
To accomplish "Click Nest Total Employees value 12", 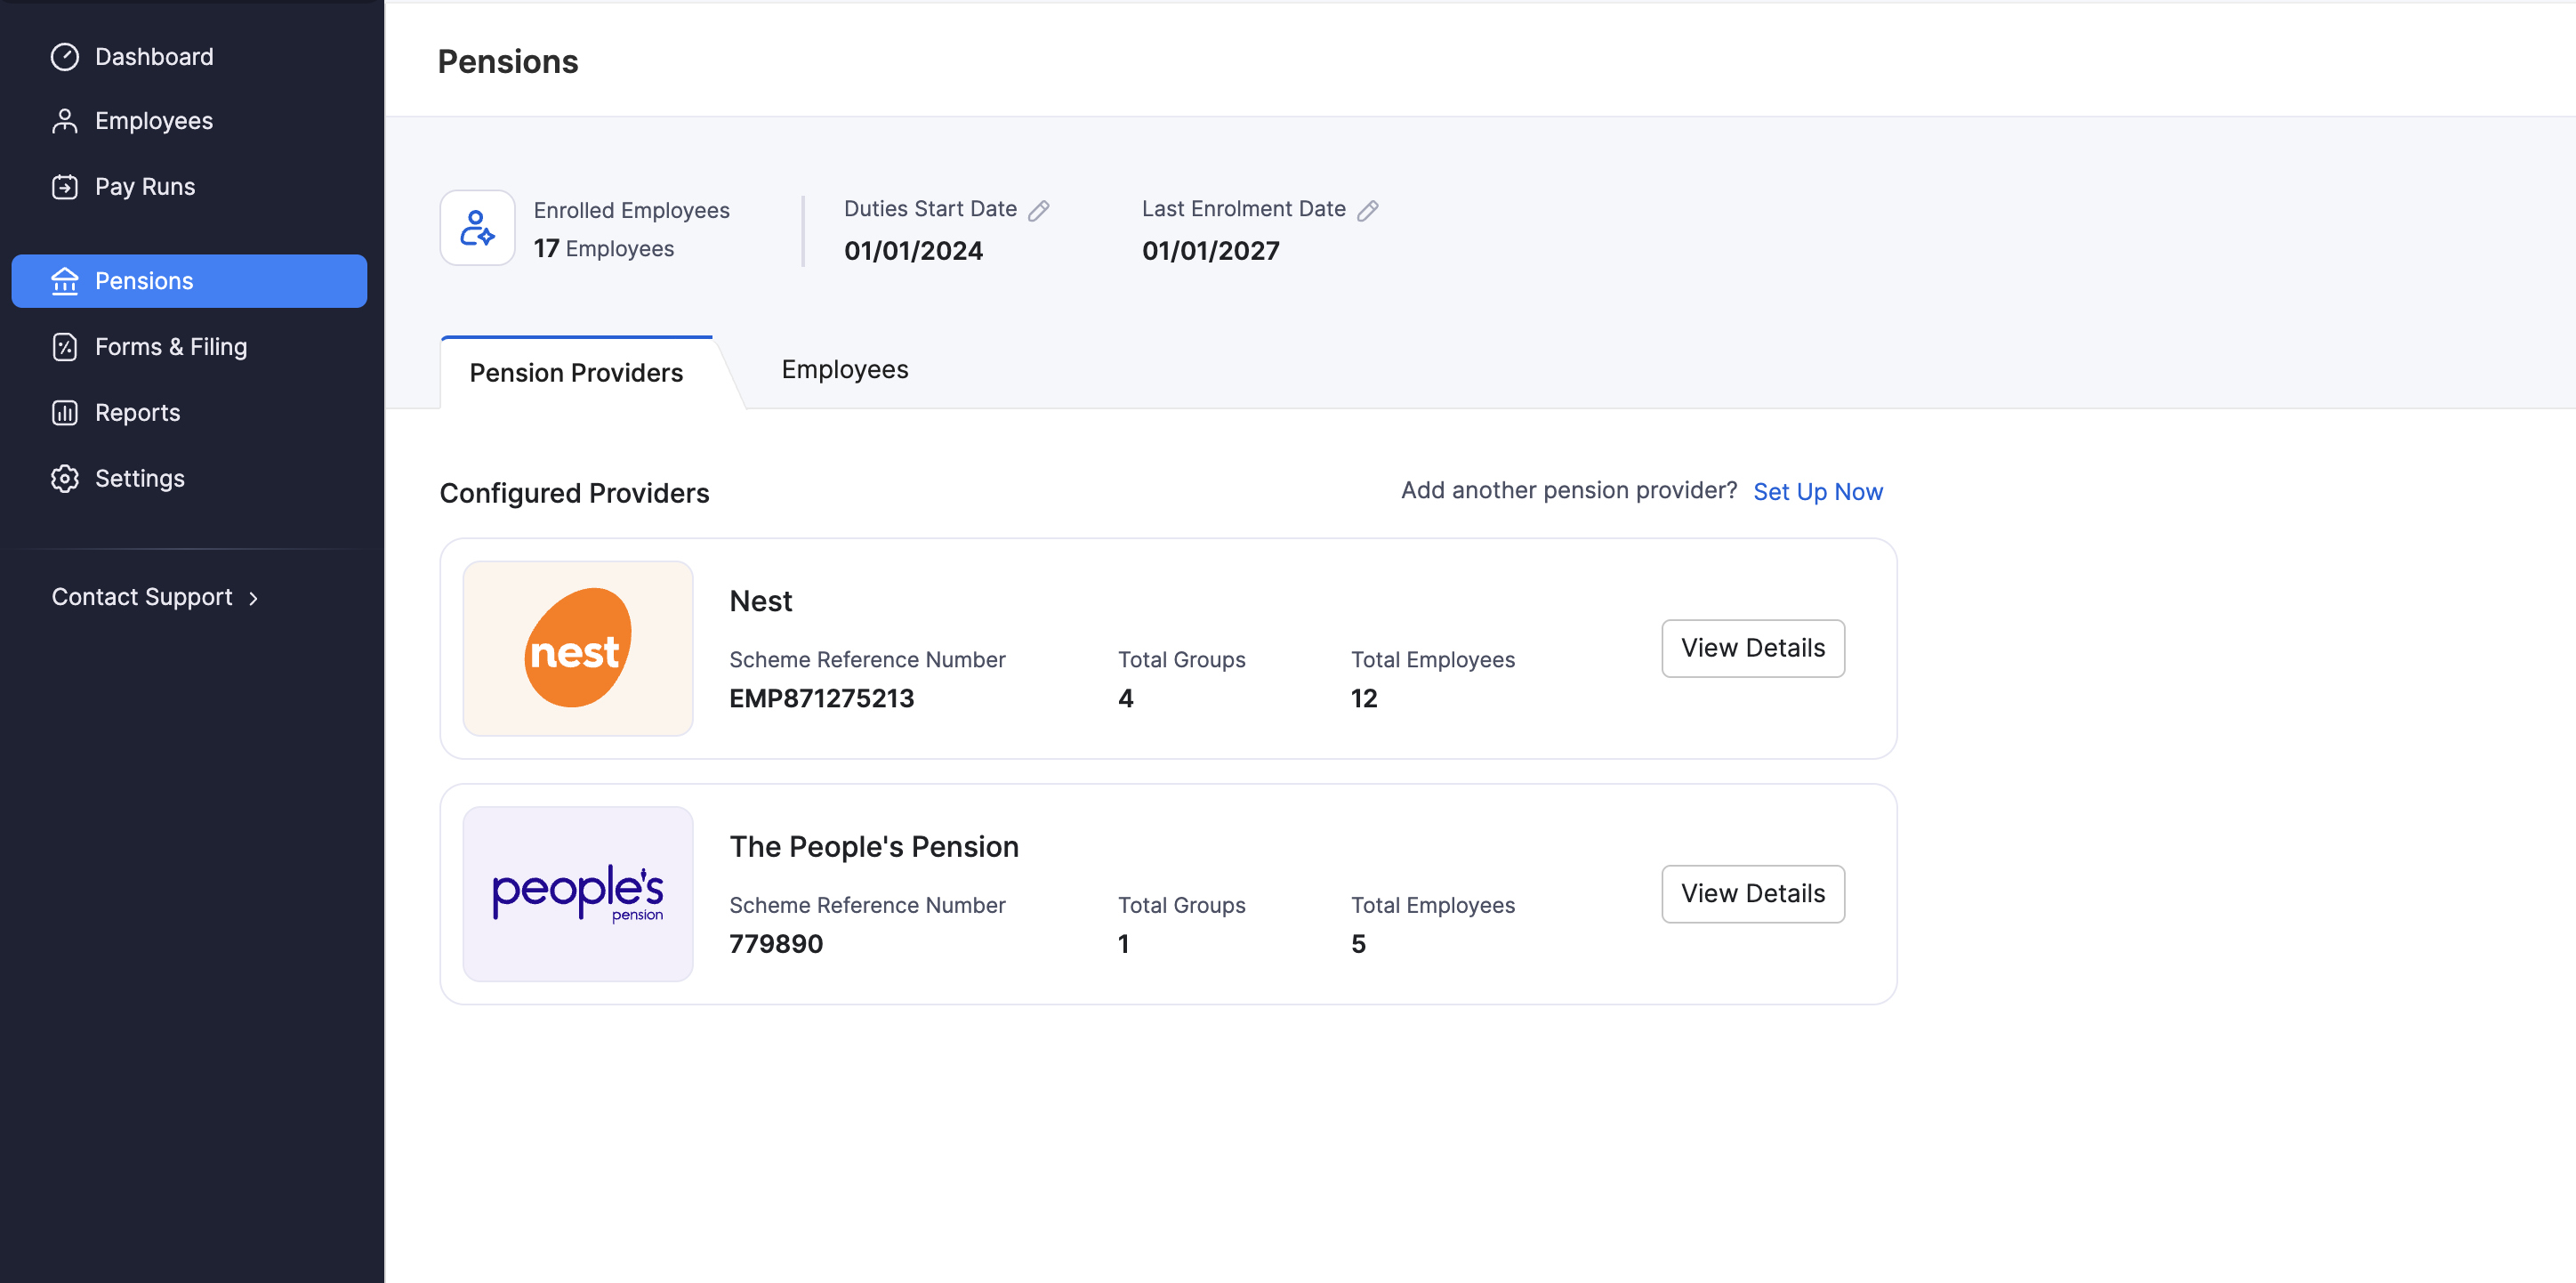I will click(x=1364, y=699).
